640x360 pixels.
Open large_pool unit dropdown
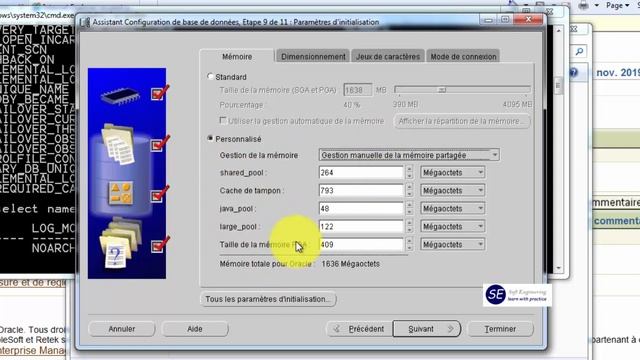(x=453, y=227)
